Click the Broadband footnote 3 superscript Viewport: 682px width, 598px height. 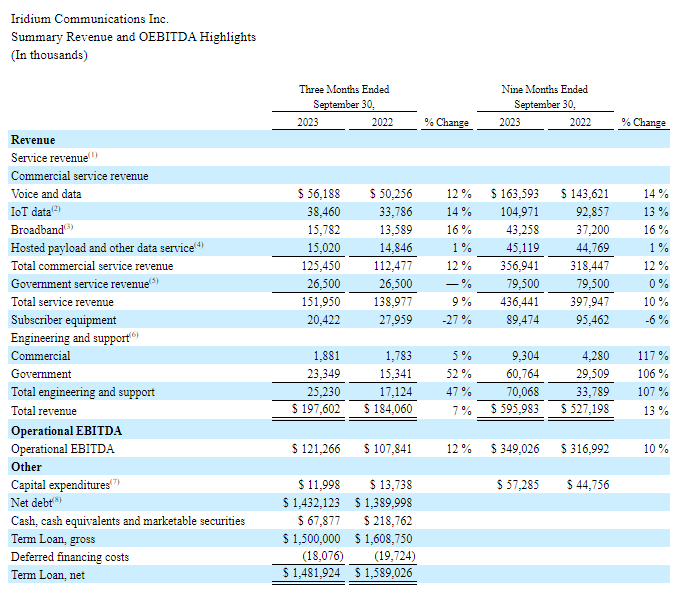click(x=69, y=227)
